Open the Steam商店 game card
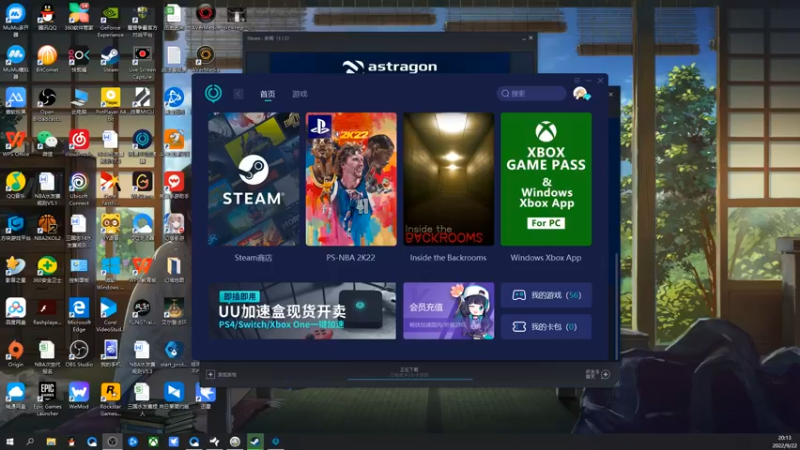The height and width of the screenshot is (450, 800). point(254,179)
